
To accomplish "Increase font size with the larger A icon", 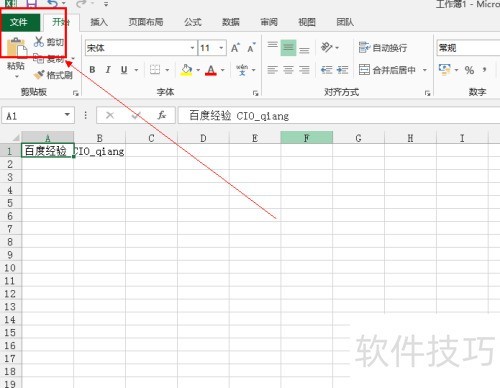I will click(x=235, y=48).
